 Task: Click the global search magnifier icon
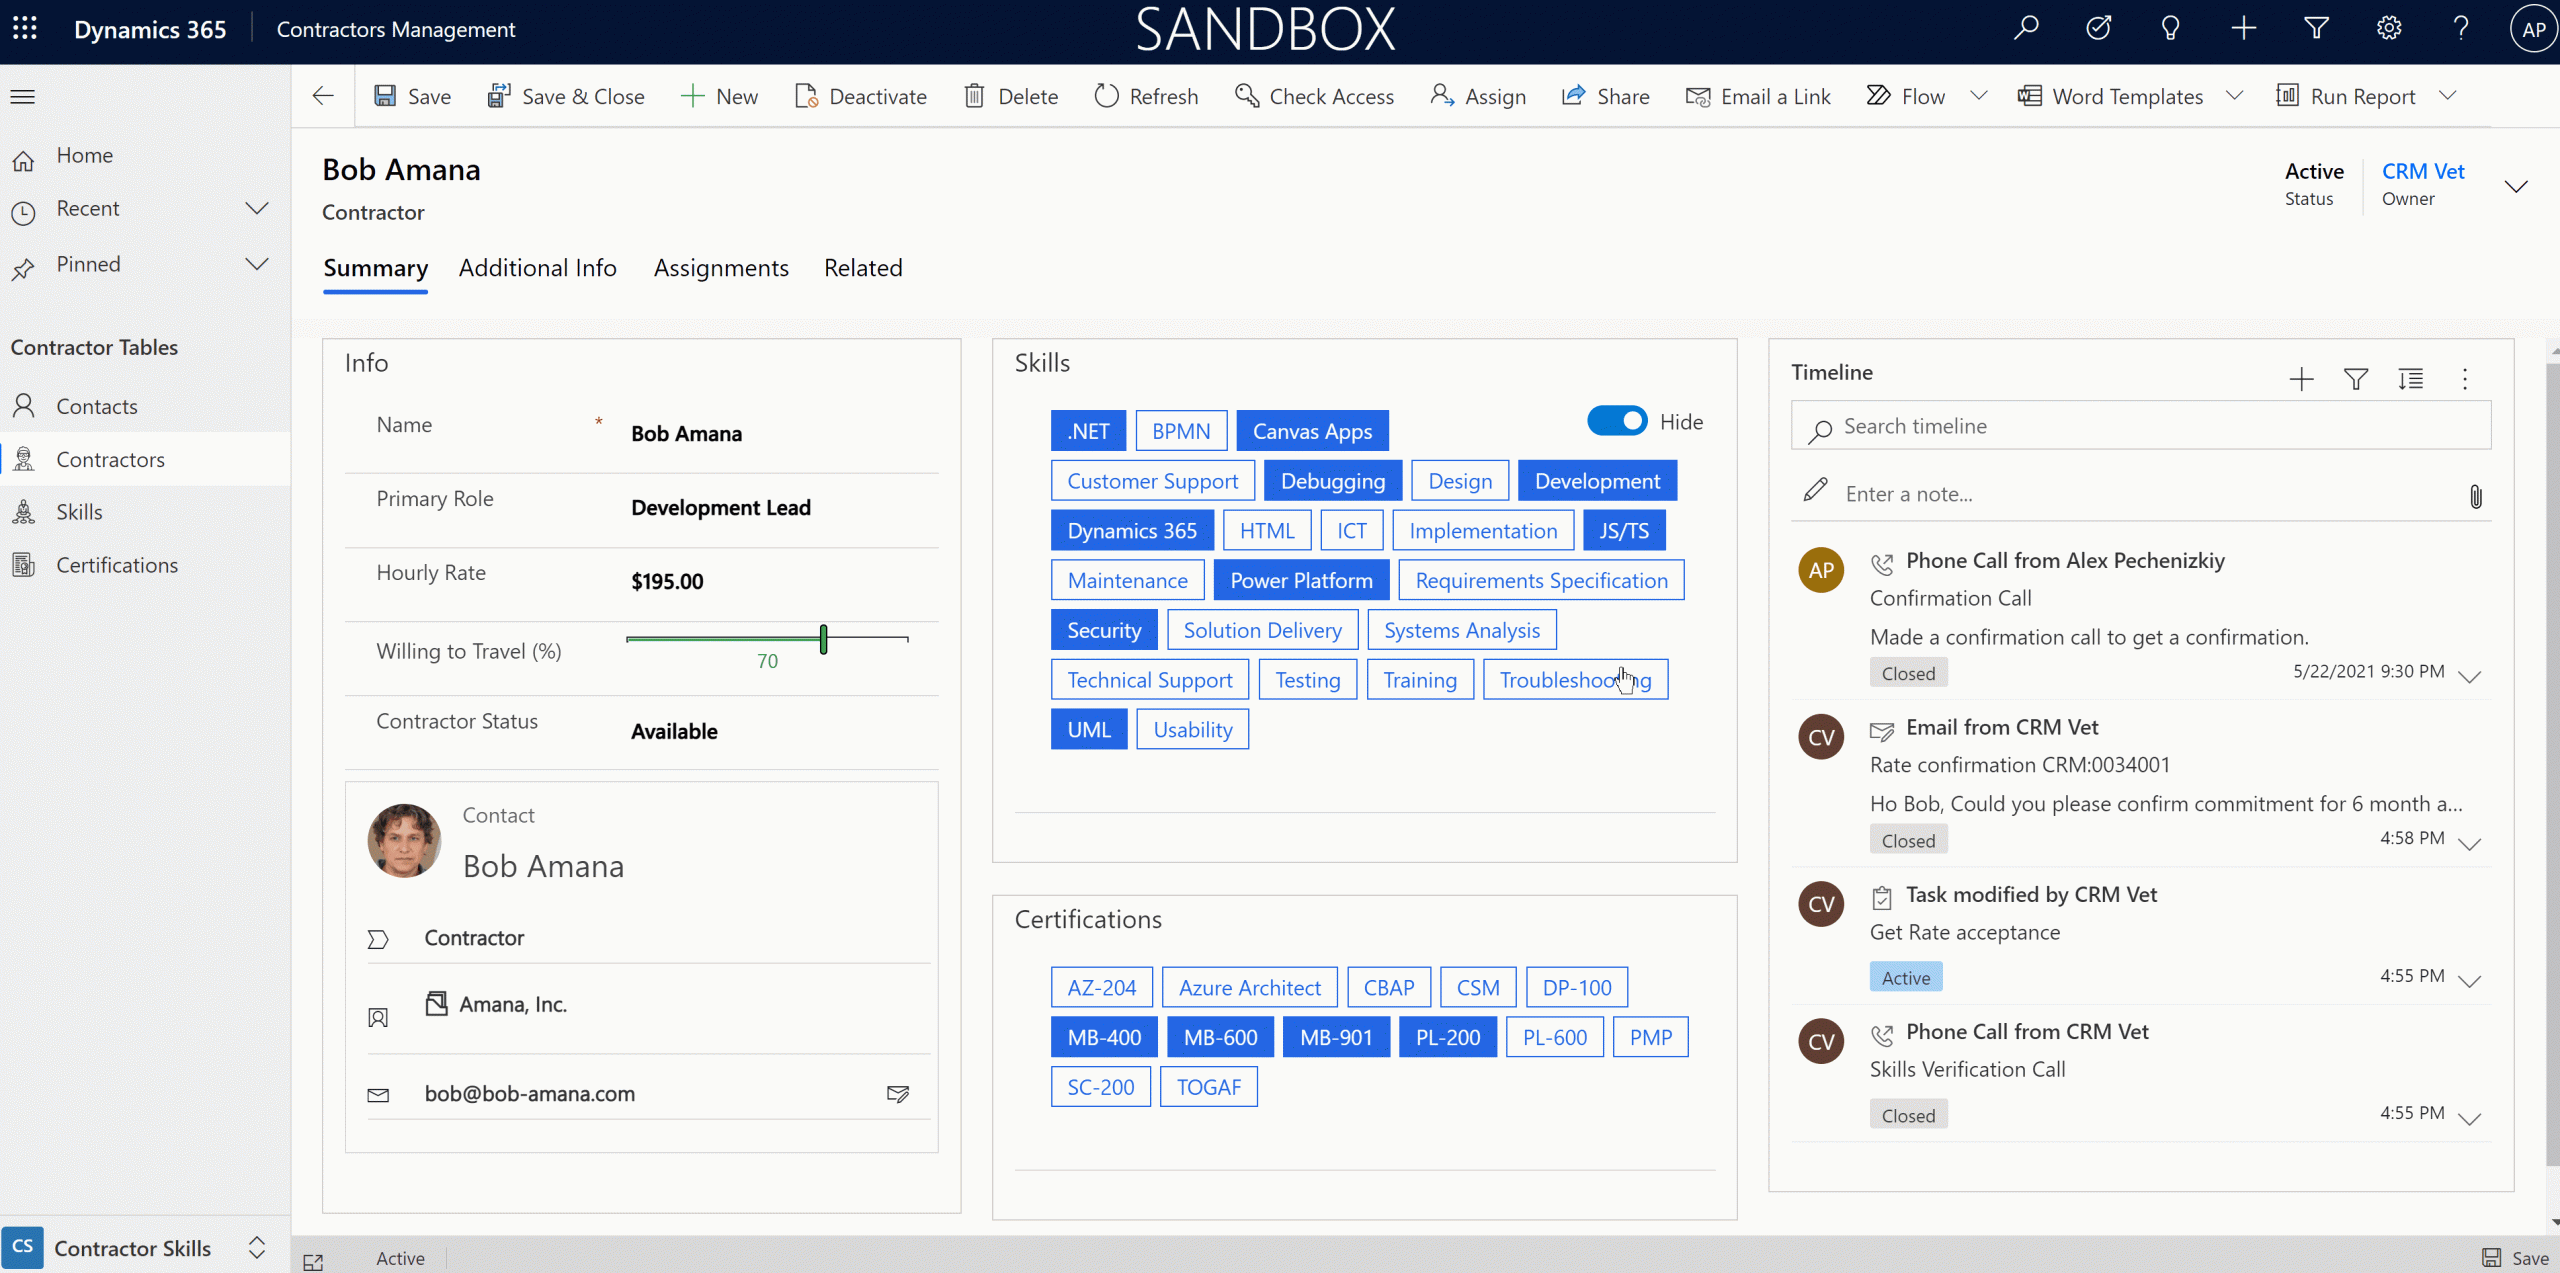[2026, 28]
